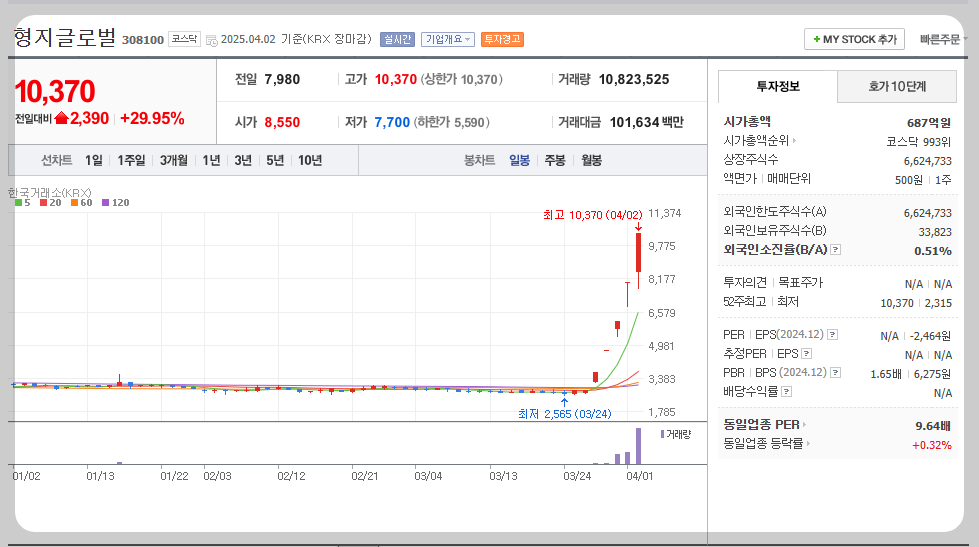Select the 1일 line chart period

[x=94, y=160]
